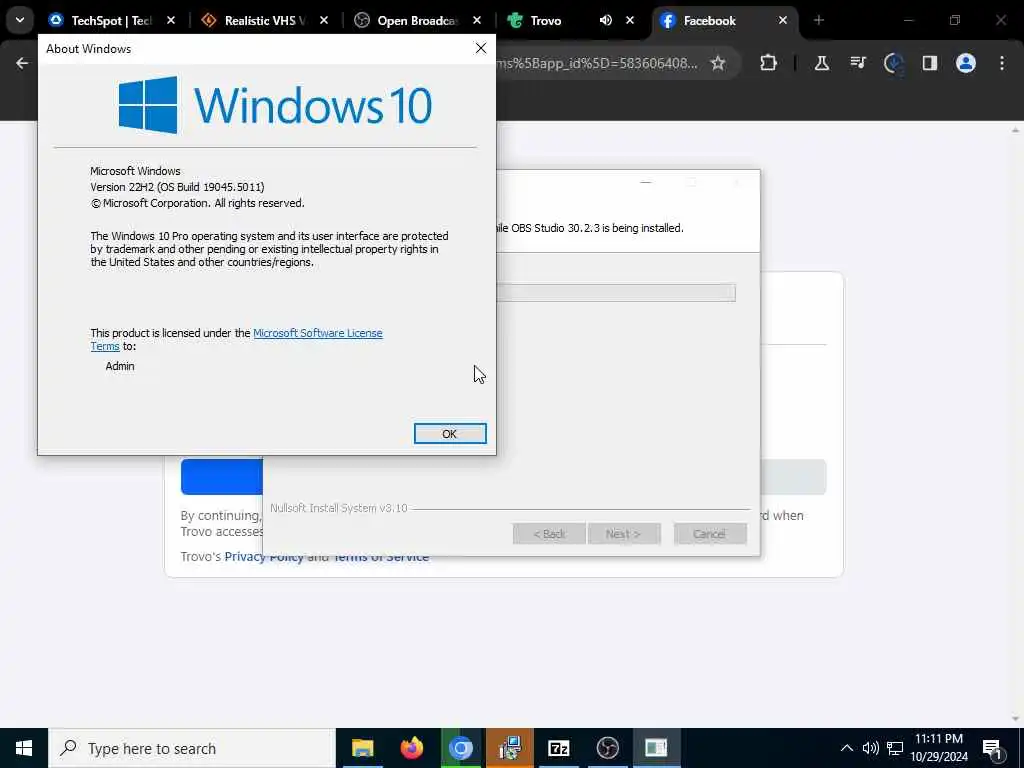Click the page's vertical scrollbar
Screen dimensions: 1024x768
tap(1015, 424)
